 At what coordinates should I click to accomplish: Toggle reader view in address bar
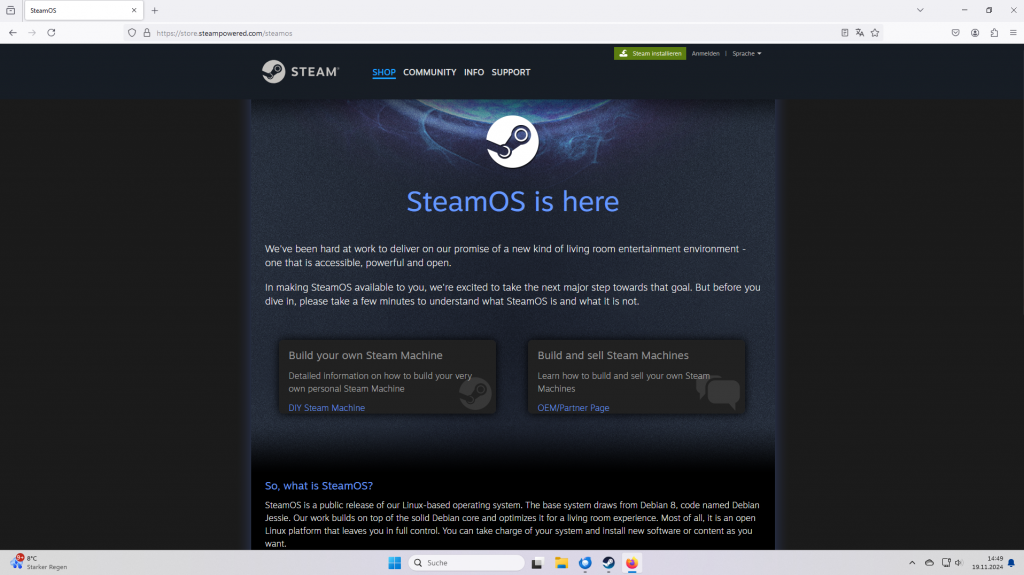point(845,32)
